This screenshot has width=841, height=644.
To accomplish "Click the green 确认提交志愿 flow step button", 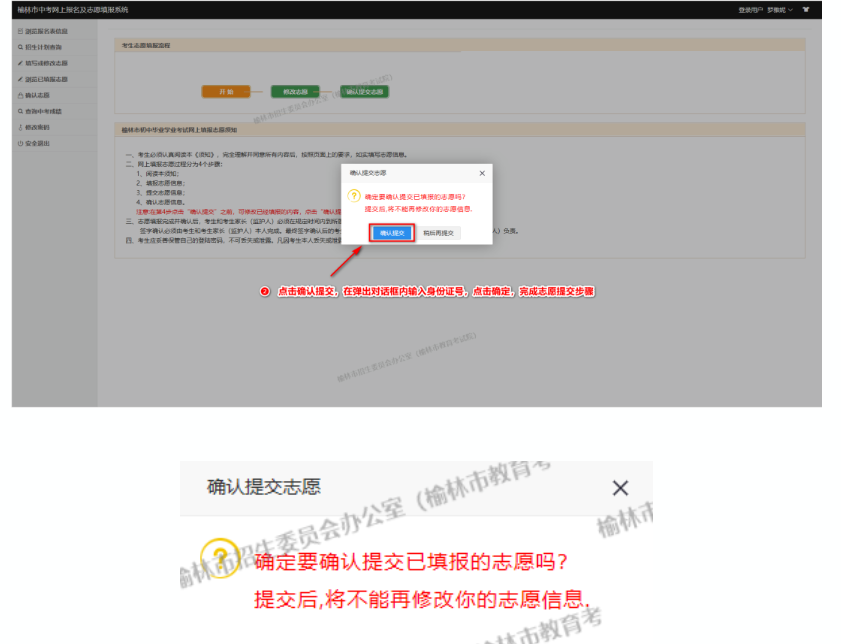I will [x=364, y=91].
